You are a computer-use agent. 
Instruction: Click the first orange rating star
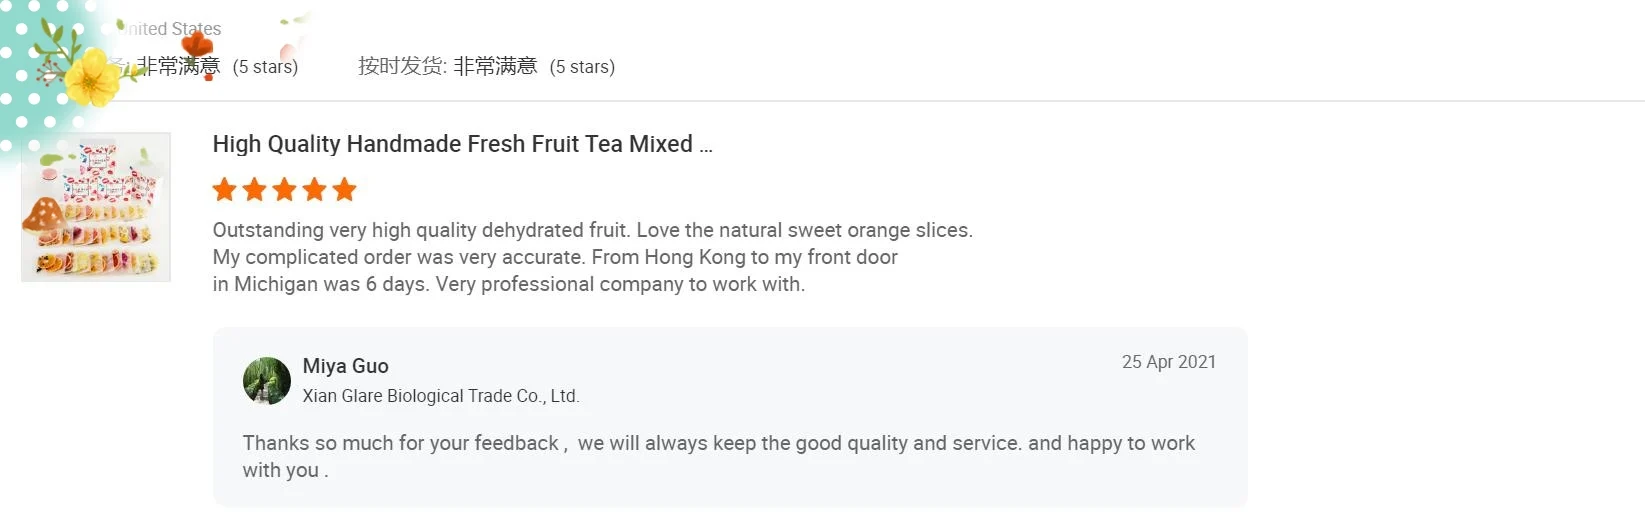point(225,189)
